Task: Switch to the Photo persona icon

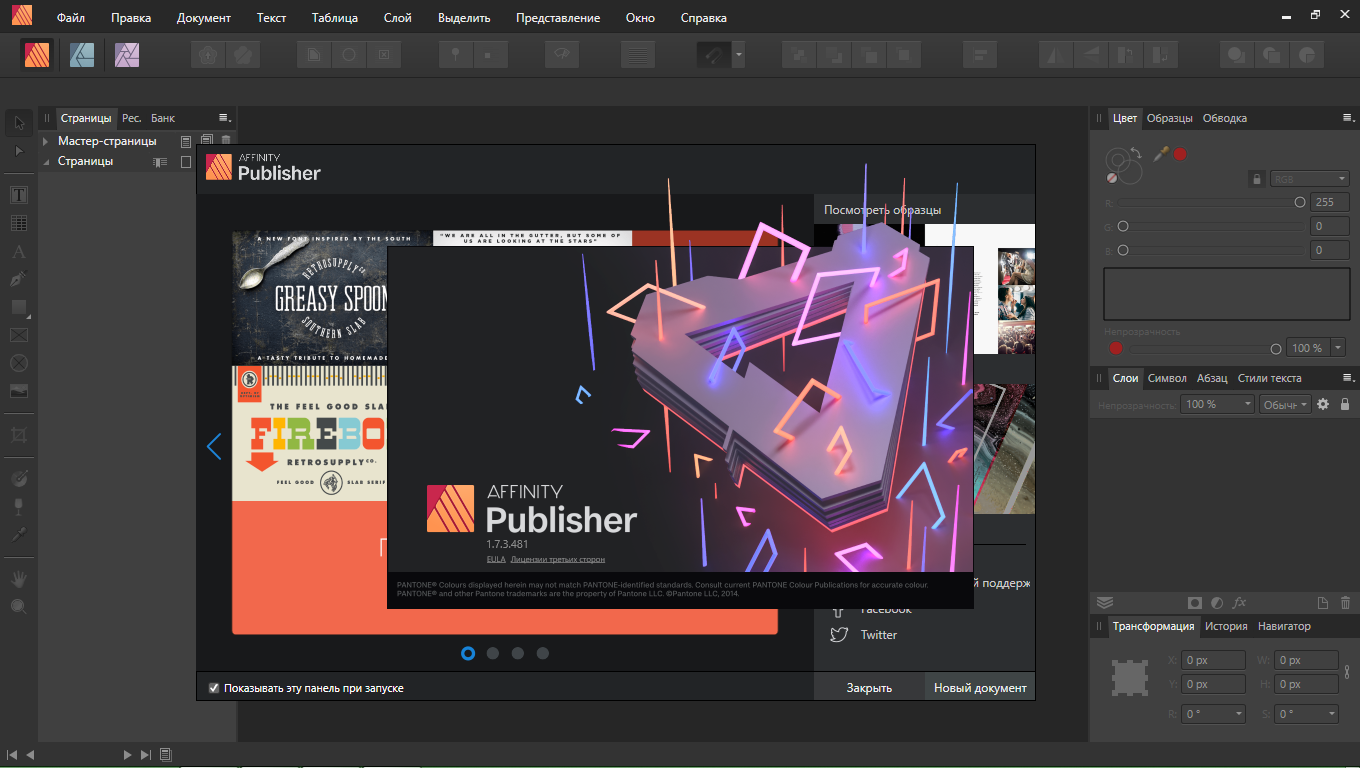Action: (x=127, y=54)
